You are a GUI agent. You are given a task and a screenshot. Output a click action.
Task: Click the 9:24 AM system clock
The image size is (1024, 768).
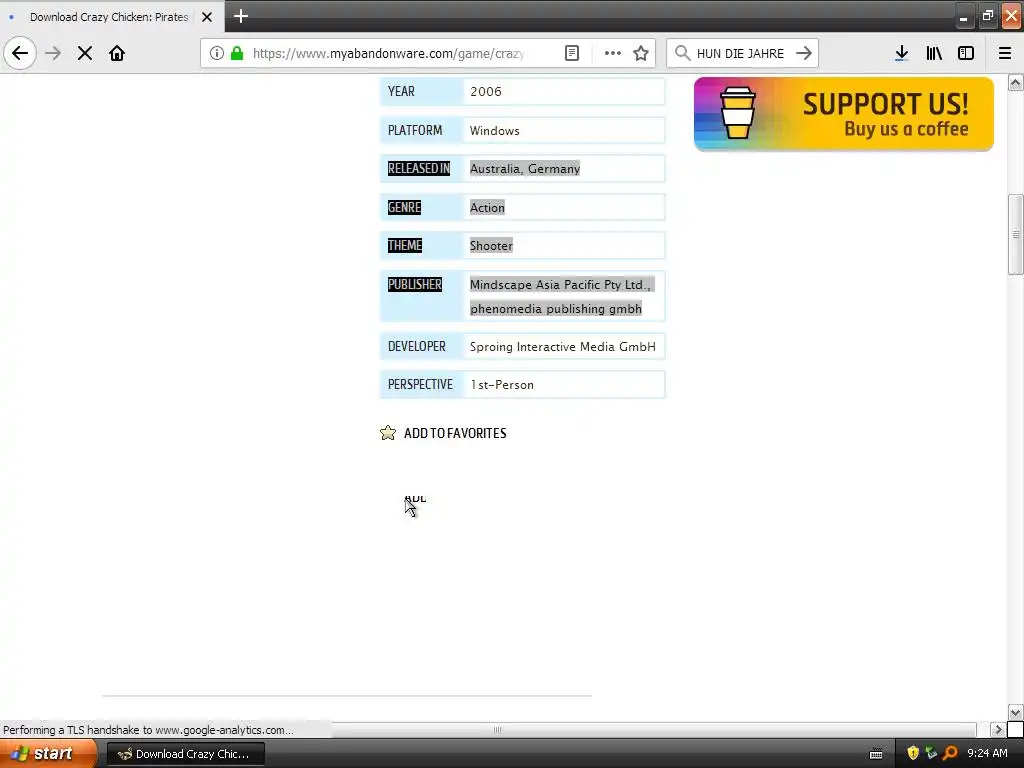tap(987, 754)
